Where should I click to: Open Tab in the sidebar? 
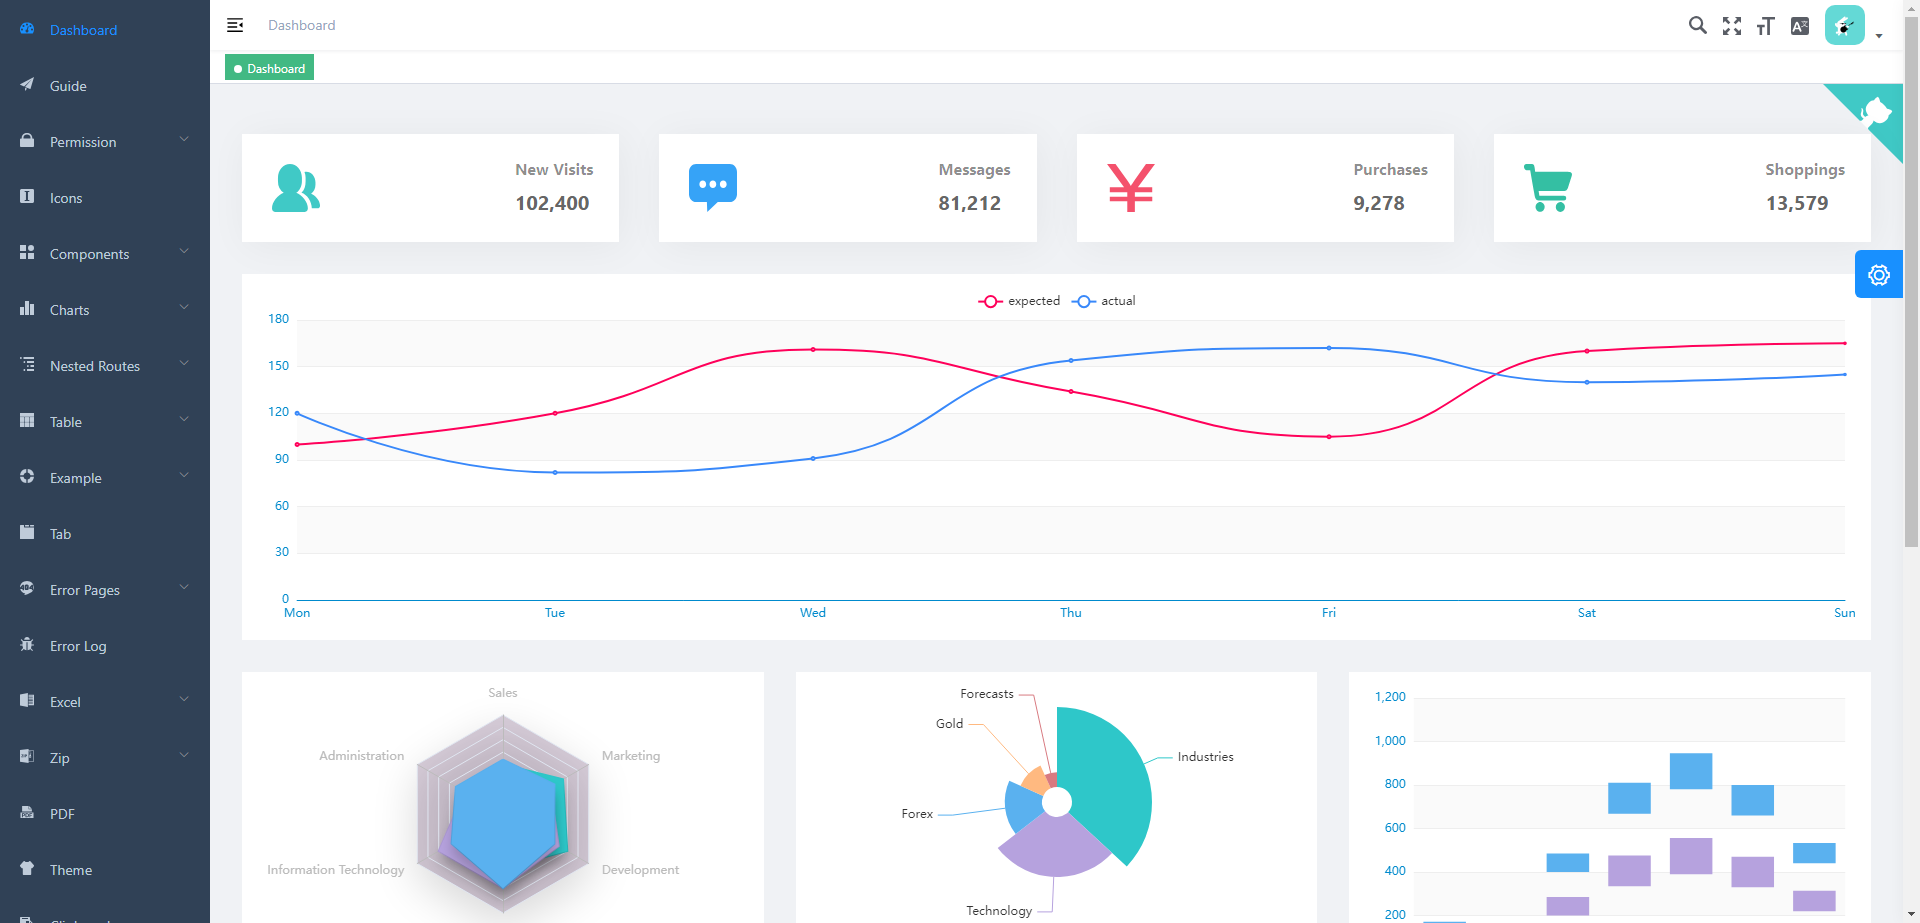(105, 534)
